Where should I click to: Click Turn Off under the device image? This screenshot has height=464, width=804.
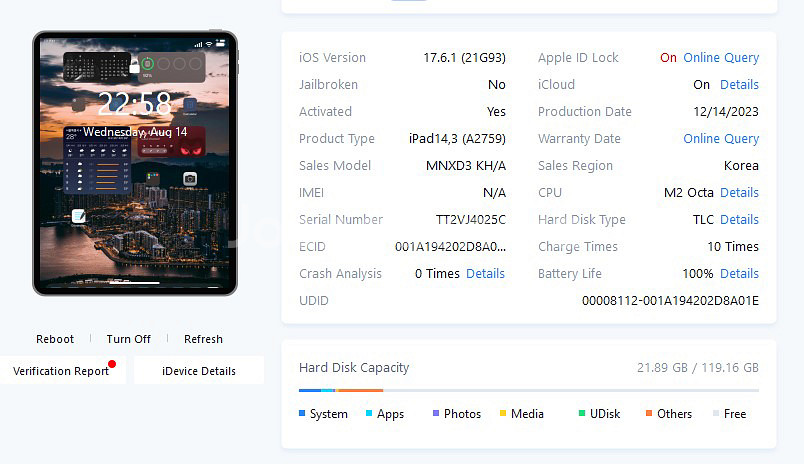pyautogui.click(x=128, y=339)
